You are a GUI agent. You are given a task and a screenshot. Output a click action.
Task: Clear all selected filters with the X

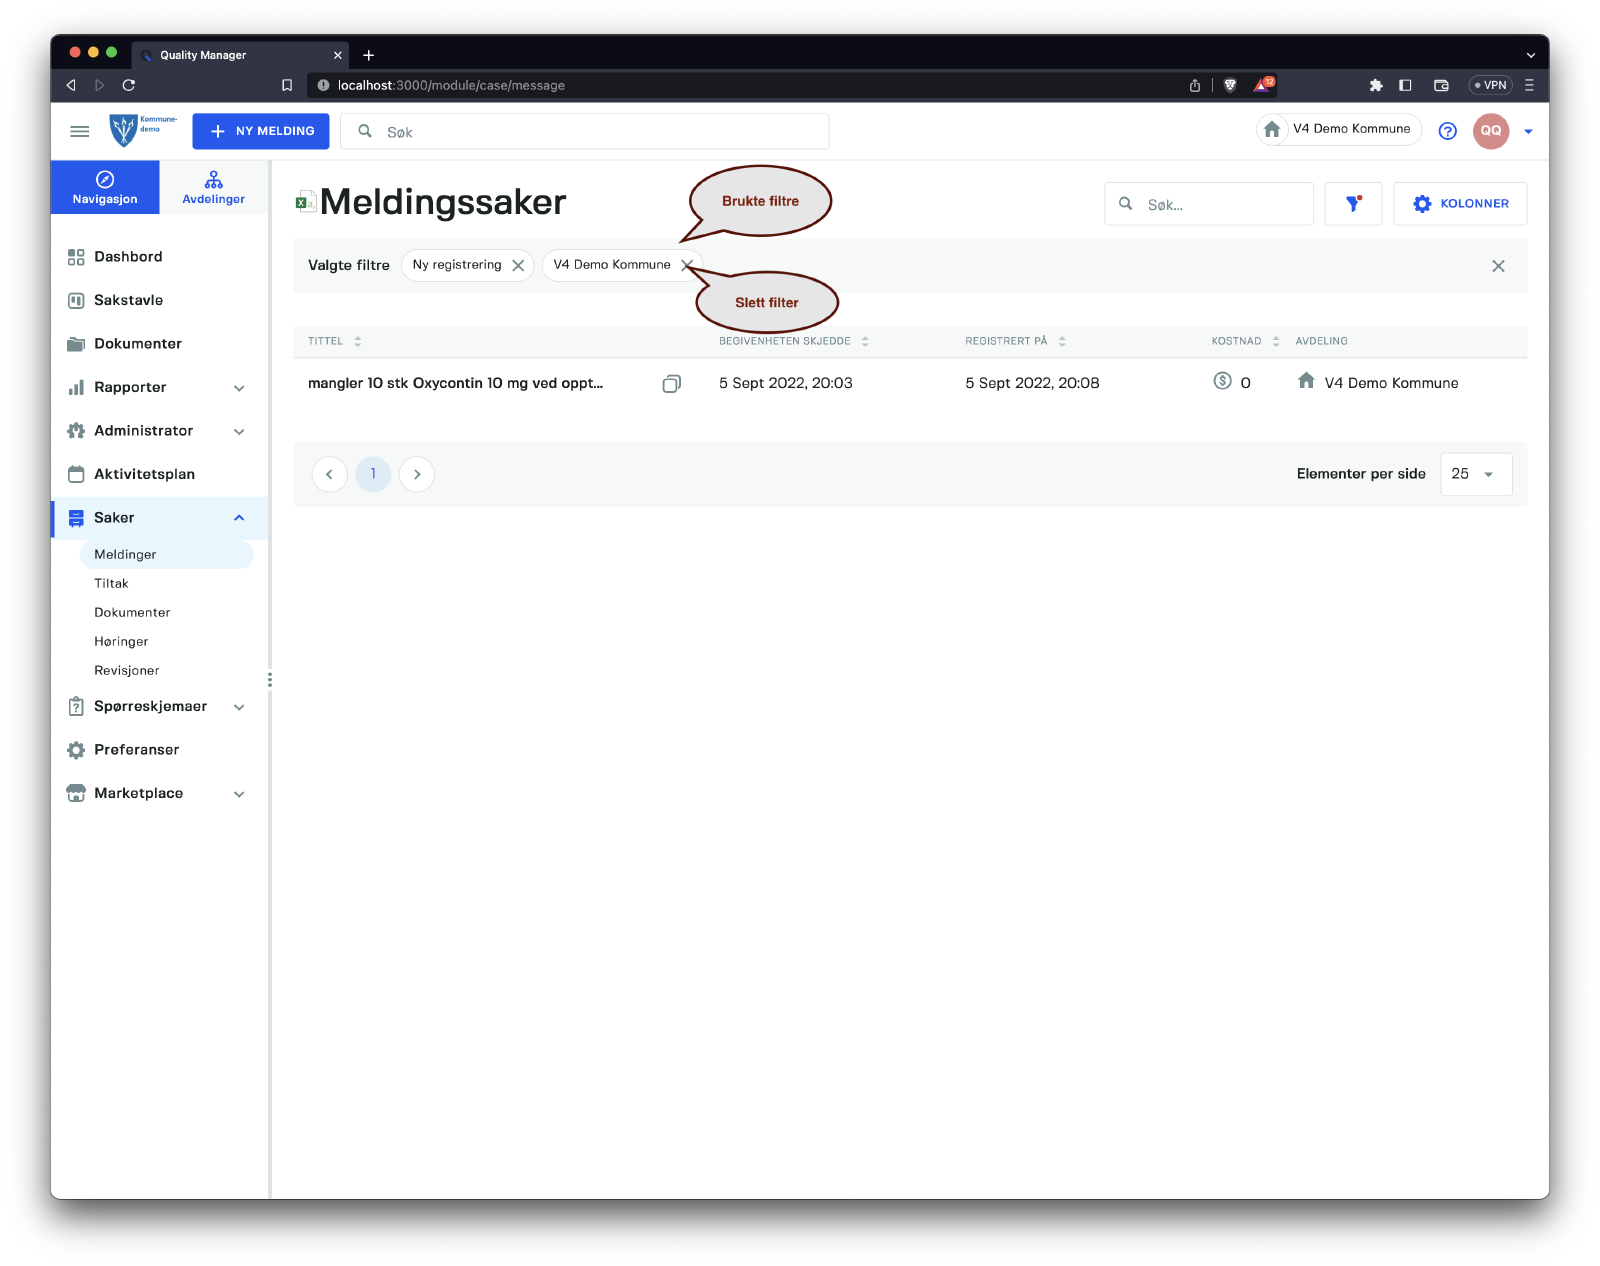(1497, 266)
